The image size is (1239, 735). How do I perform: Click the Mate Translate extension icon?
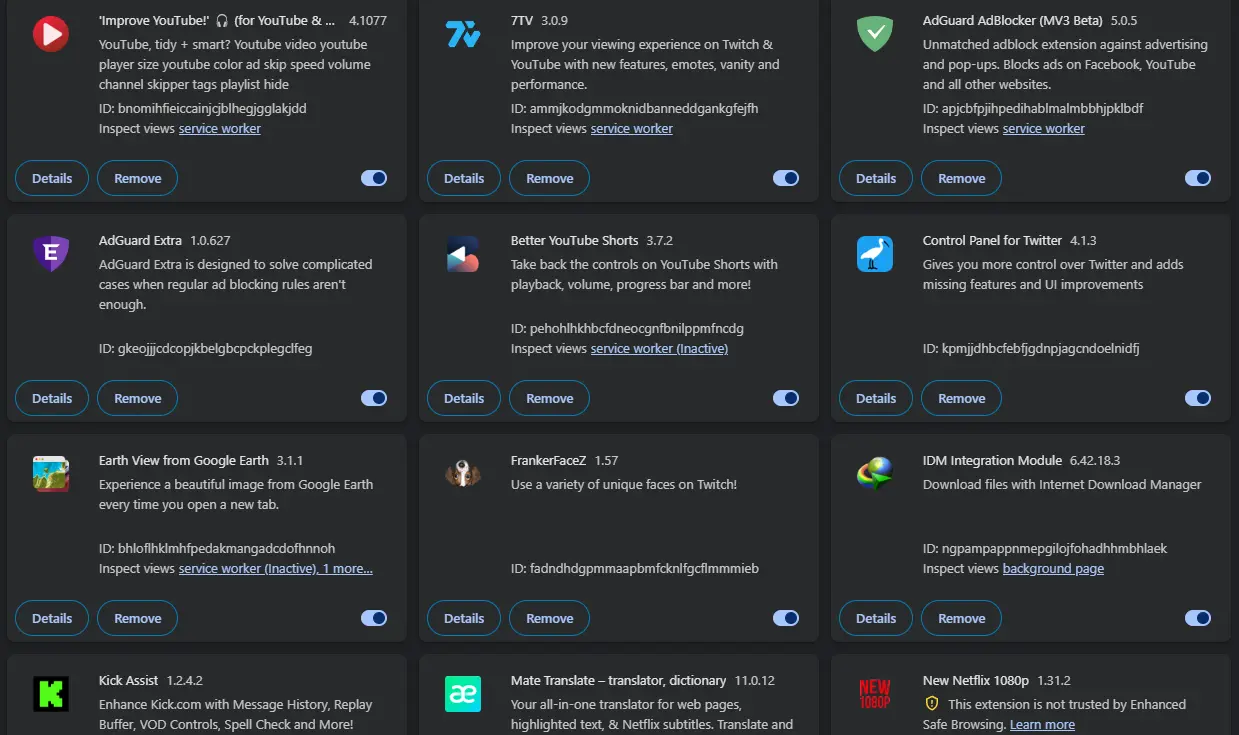462,694
